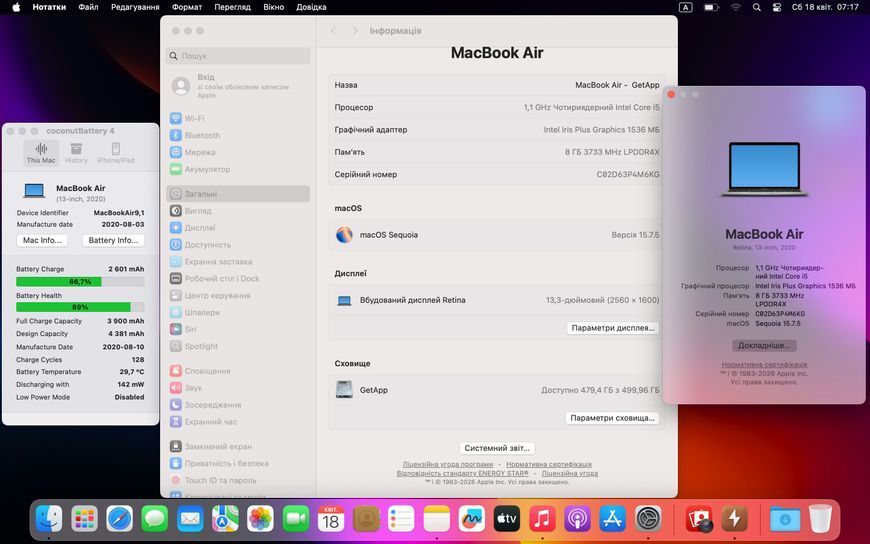Open Параметри дисплея... button
The width and height of the screenshot is (870, 544).
(613, 328)
